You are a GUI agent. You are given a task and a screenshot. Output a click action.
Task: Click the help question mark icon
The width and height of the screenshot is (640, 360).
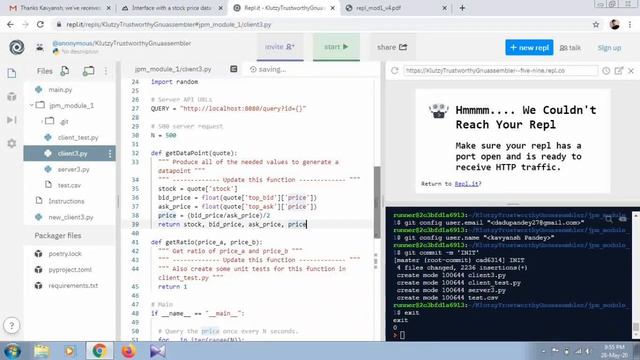[x=11, y=325]
